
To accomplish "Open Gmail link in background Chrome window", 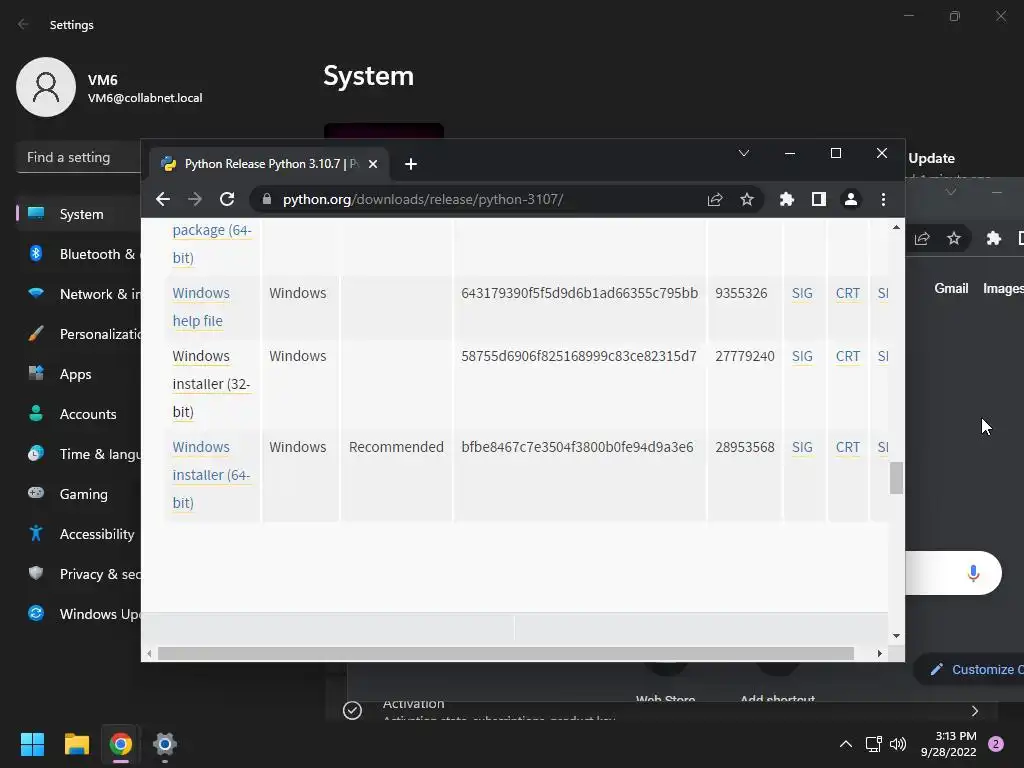I will tap(951, 288).
